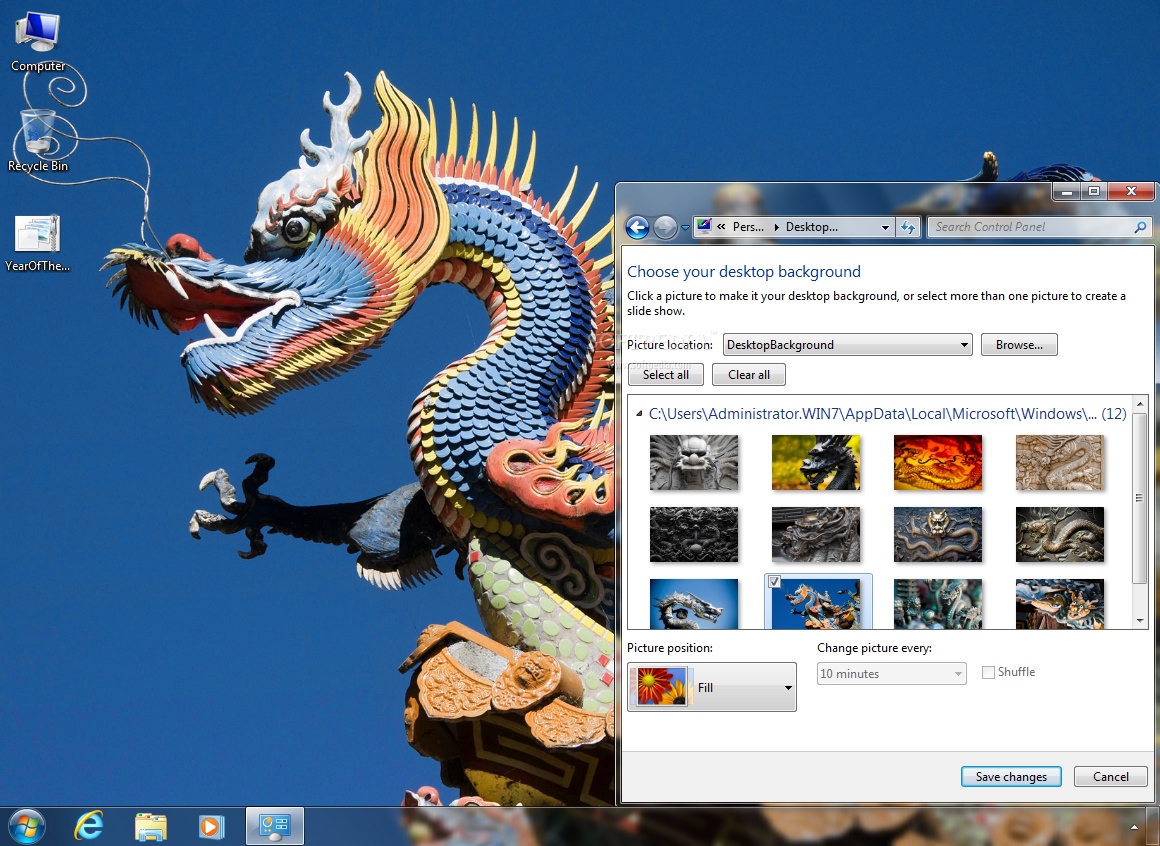
Task: Select the grey dragon statue thumbnail, second row
Action: click(816, 534)
